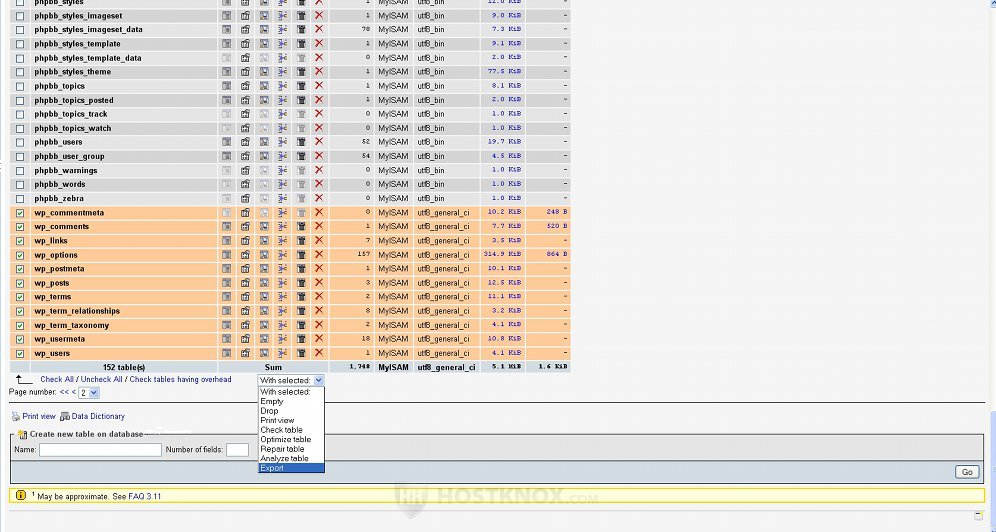Screen dimensions: 996x532
Task: Click Empty icon for phpbb_styles_imageset_data row
Action: [301, 29]
